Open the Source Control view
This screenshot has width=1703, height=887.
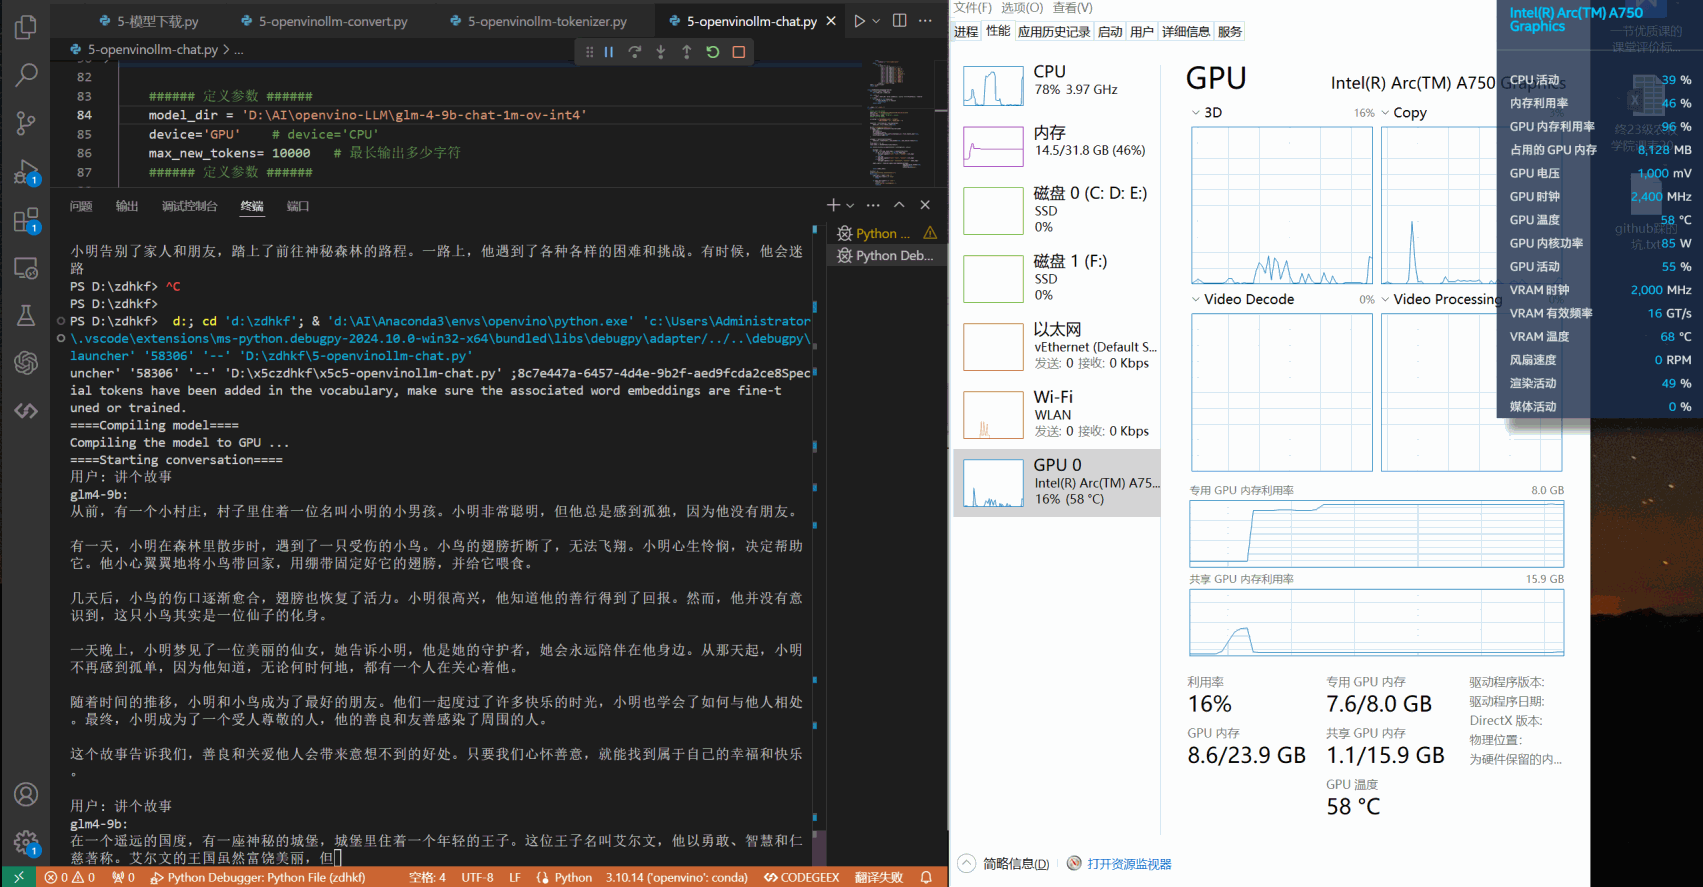point(26,123)
